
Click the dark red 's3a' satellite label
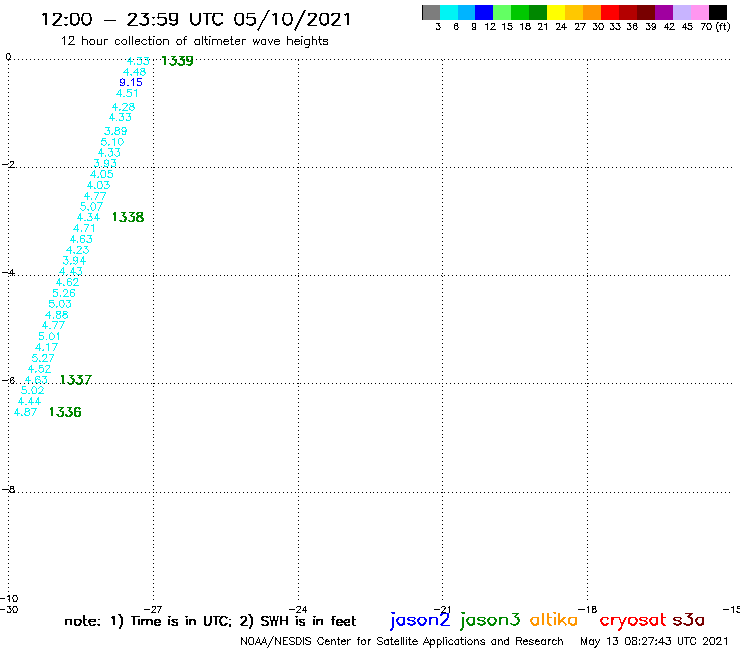tap(689, 620)
